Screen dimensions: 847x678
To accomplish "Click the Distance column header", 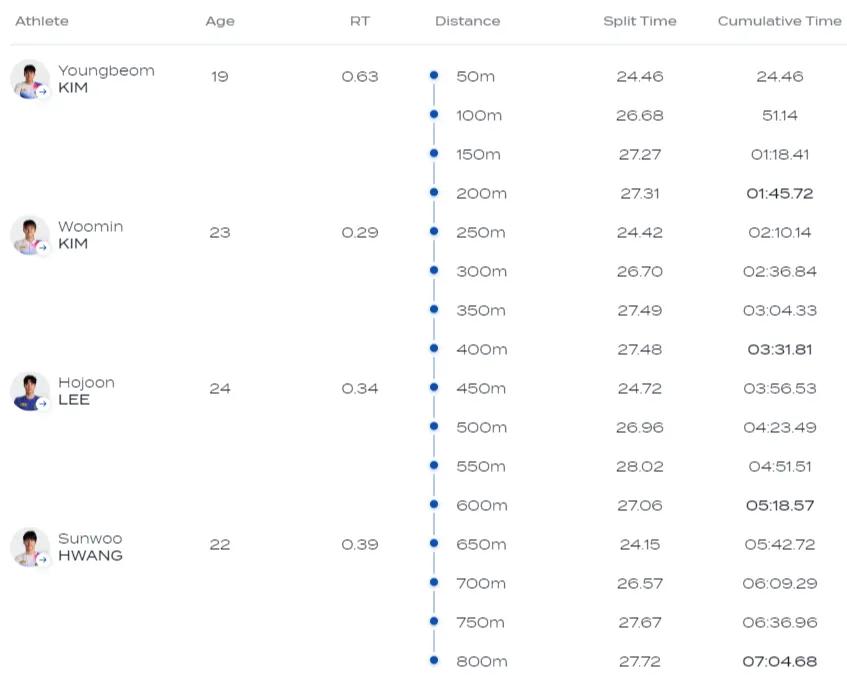I will (467, 21).
